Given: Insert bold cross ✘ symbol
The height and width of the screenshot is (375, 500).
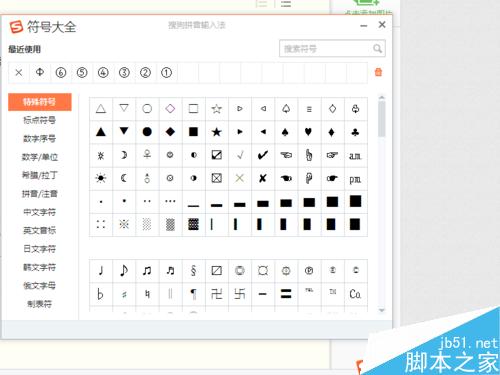Looking at the screenshot, I should click(263, 178).
